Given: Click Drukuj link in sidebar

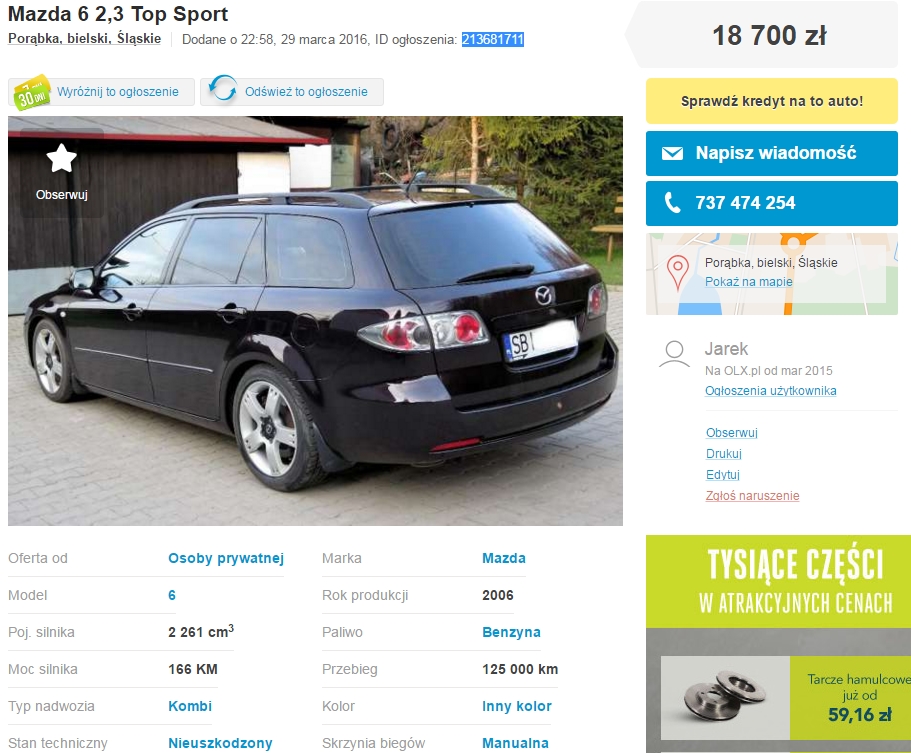Looking at the screenshot, I should point(723,454).
